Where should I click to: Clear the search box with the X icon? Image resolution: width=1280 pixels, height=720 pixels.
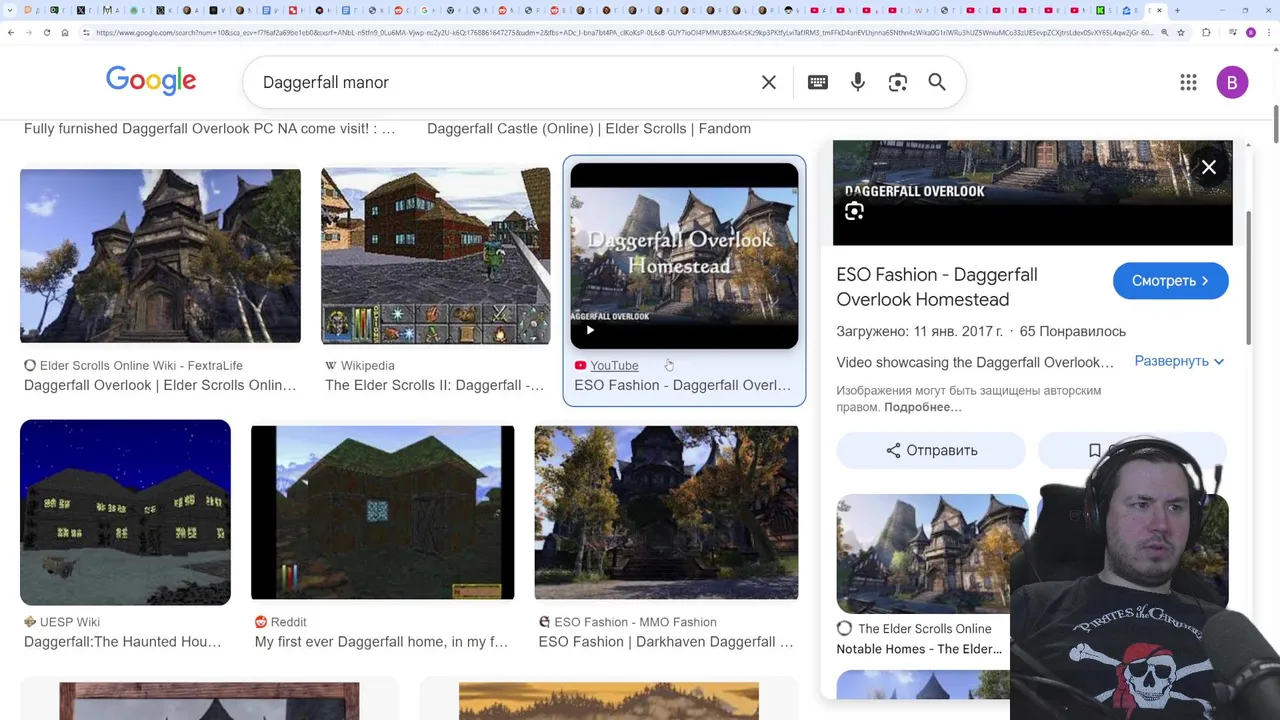(x=769, y=82)
